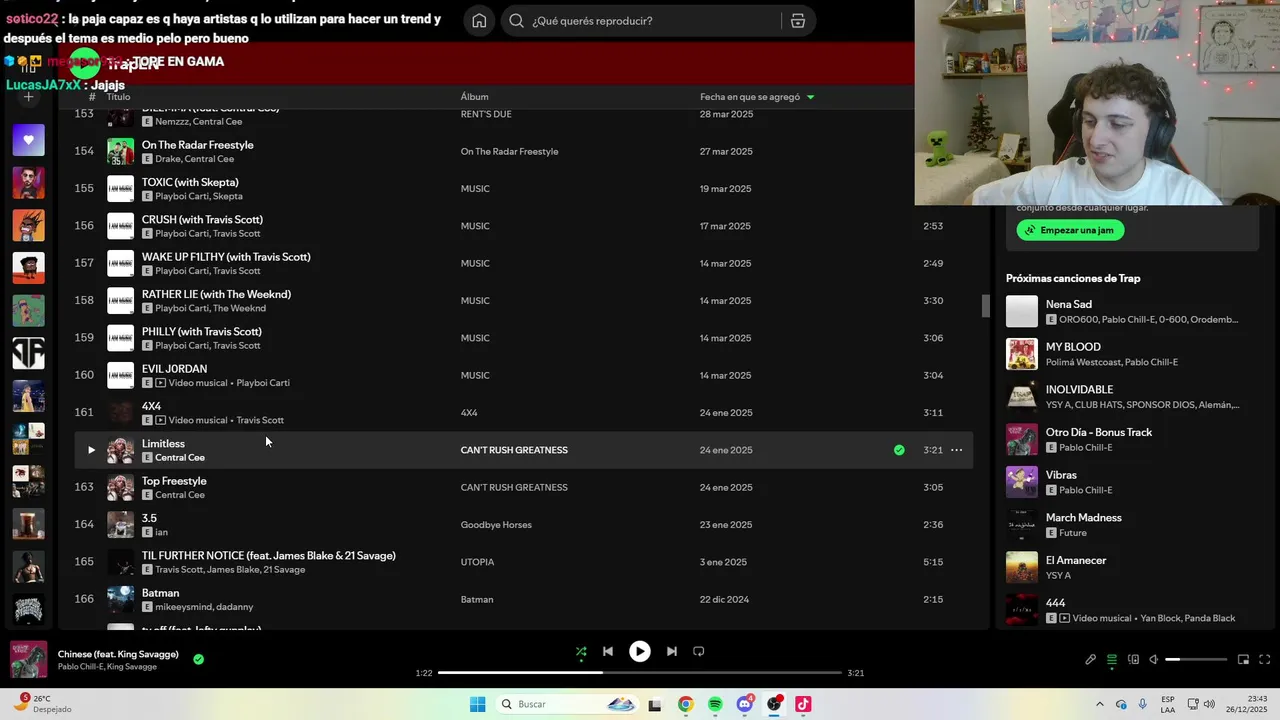Open more options dots on Limitless row
The image size is (1280, 720).
[956, 450]
